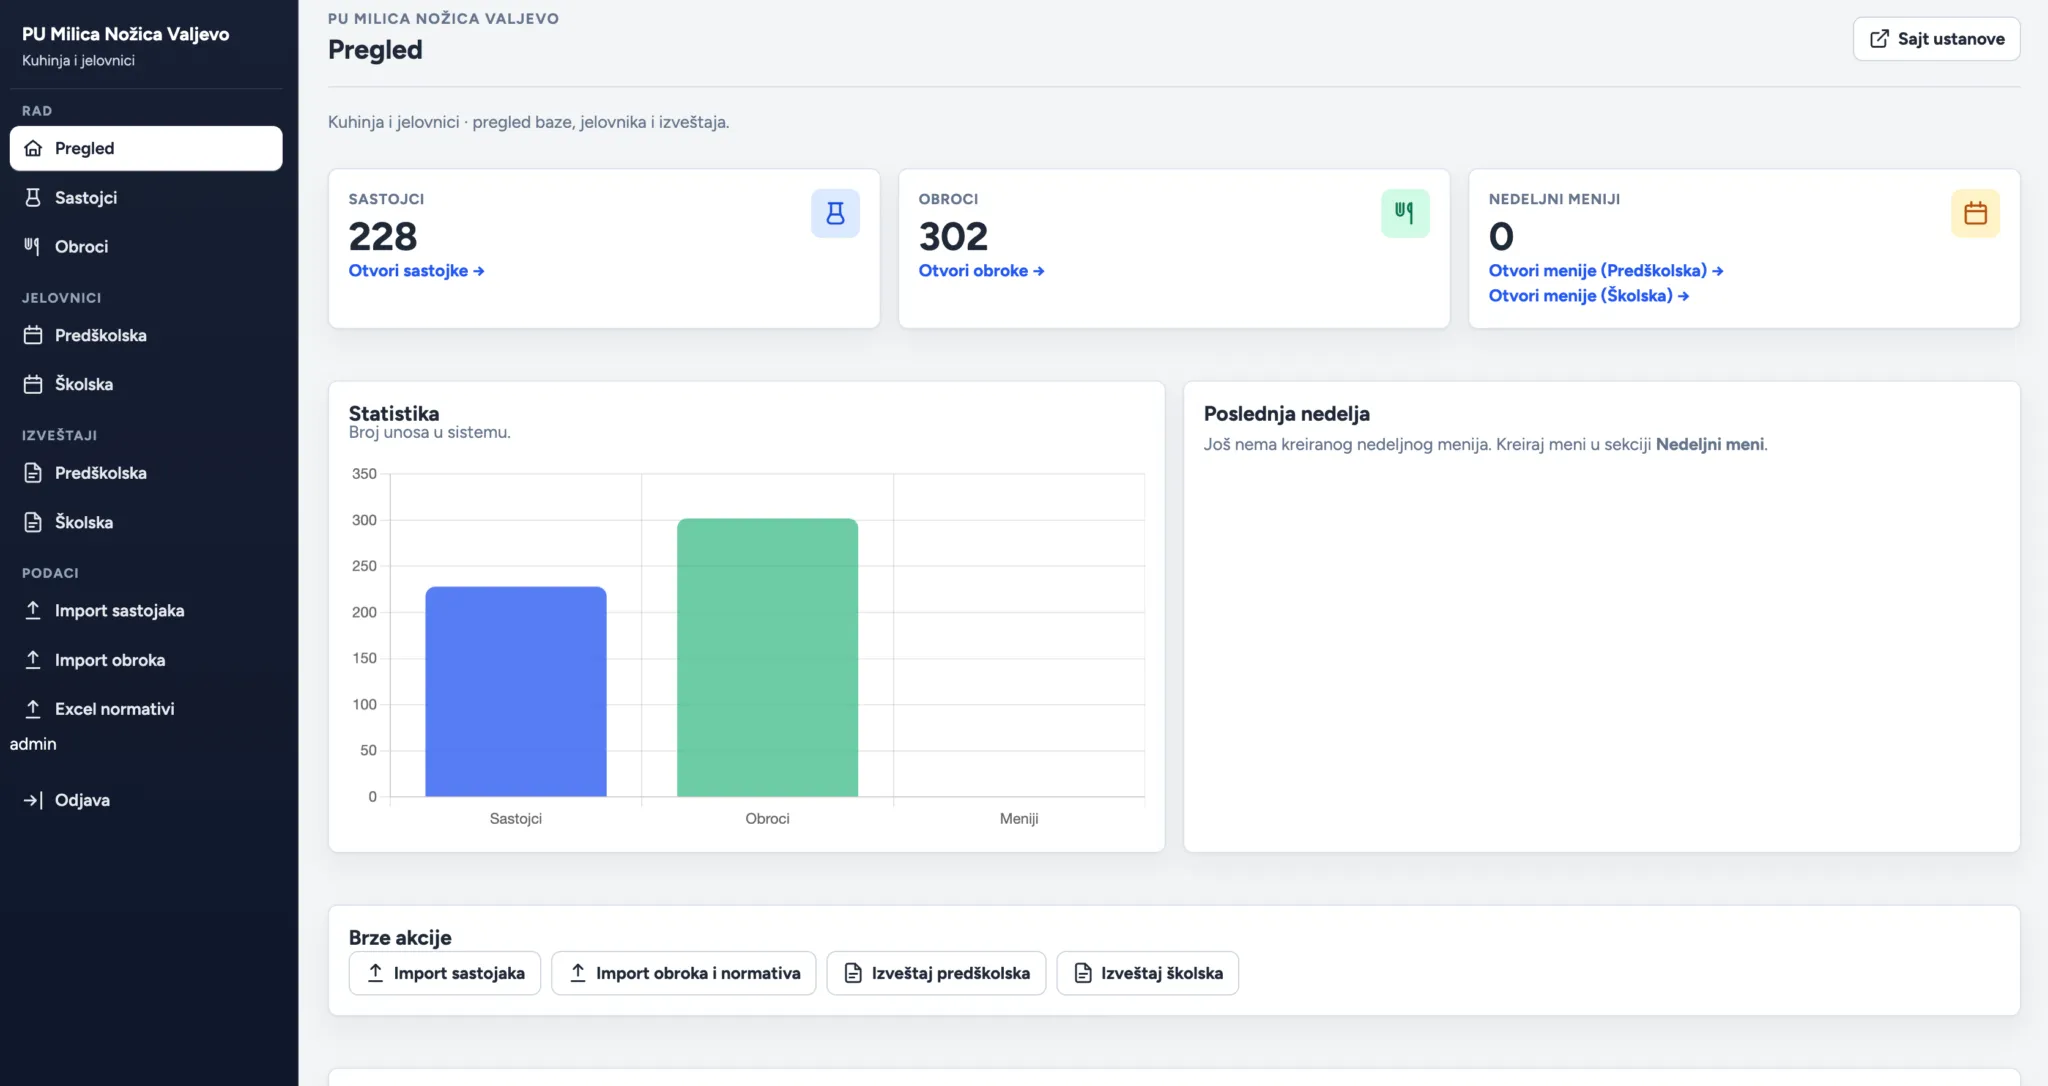Open Obroci sidebar item
2048x1086 pixels.
pyautogui.click(x=146, y=246)
